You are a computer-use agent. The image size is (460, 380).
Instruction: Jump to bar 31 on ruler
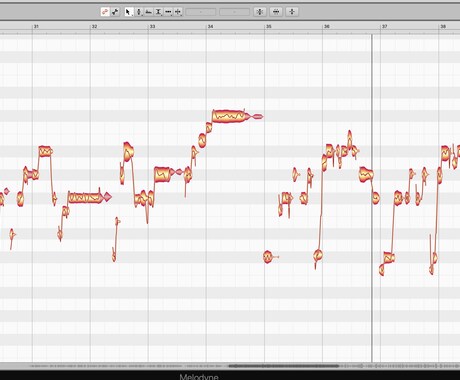[x=36, y=26]
